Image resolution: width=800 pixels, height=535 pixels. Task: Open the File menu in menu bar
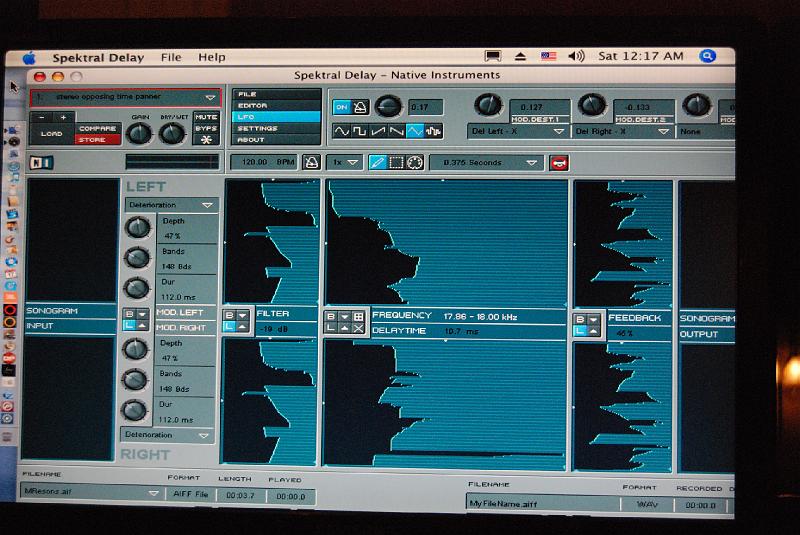point(171,57)
